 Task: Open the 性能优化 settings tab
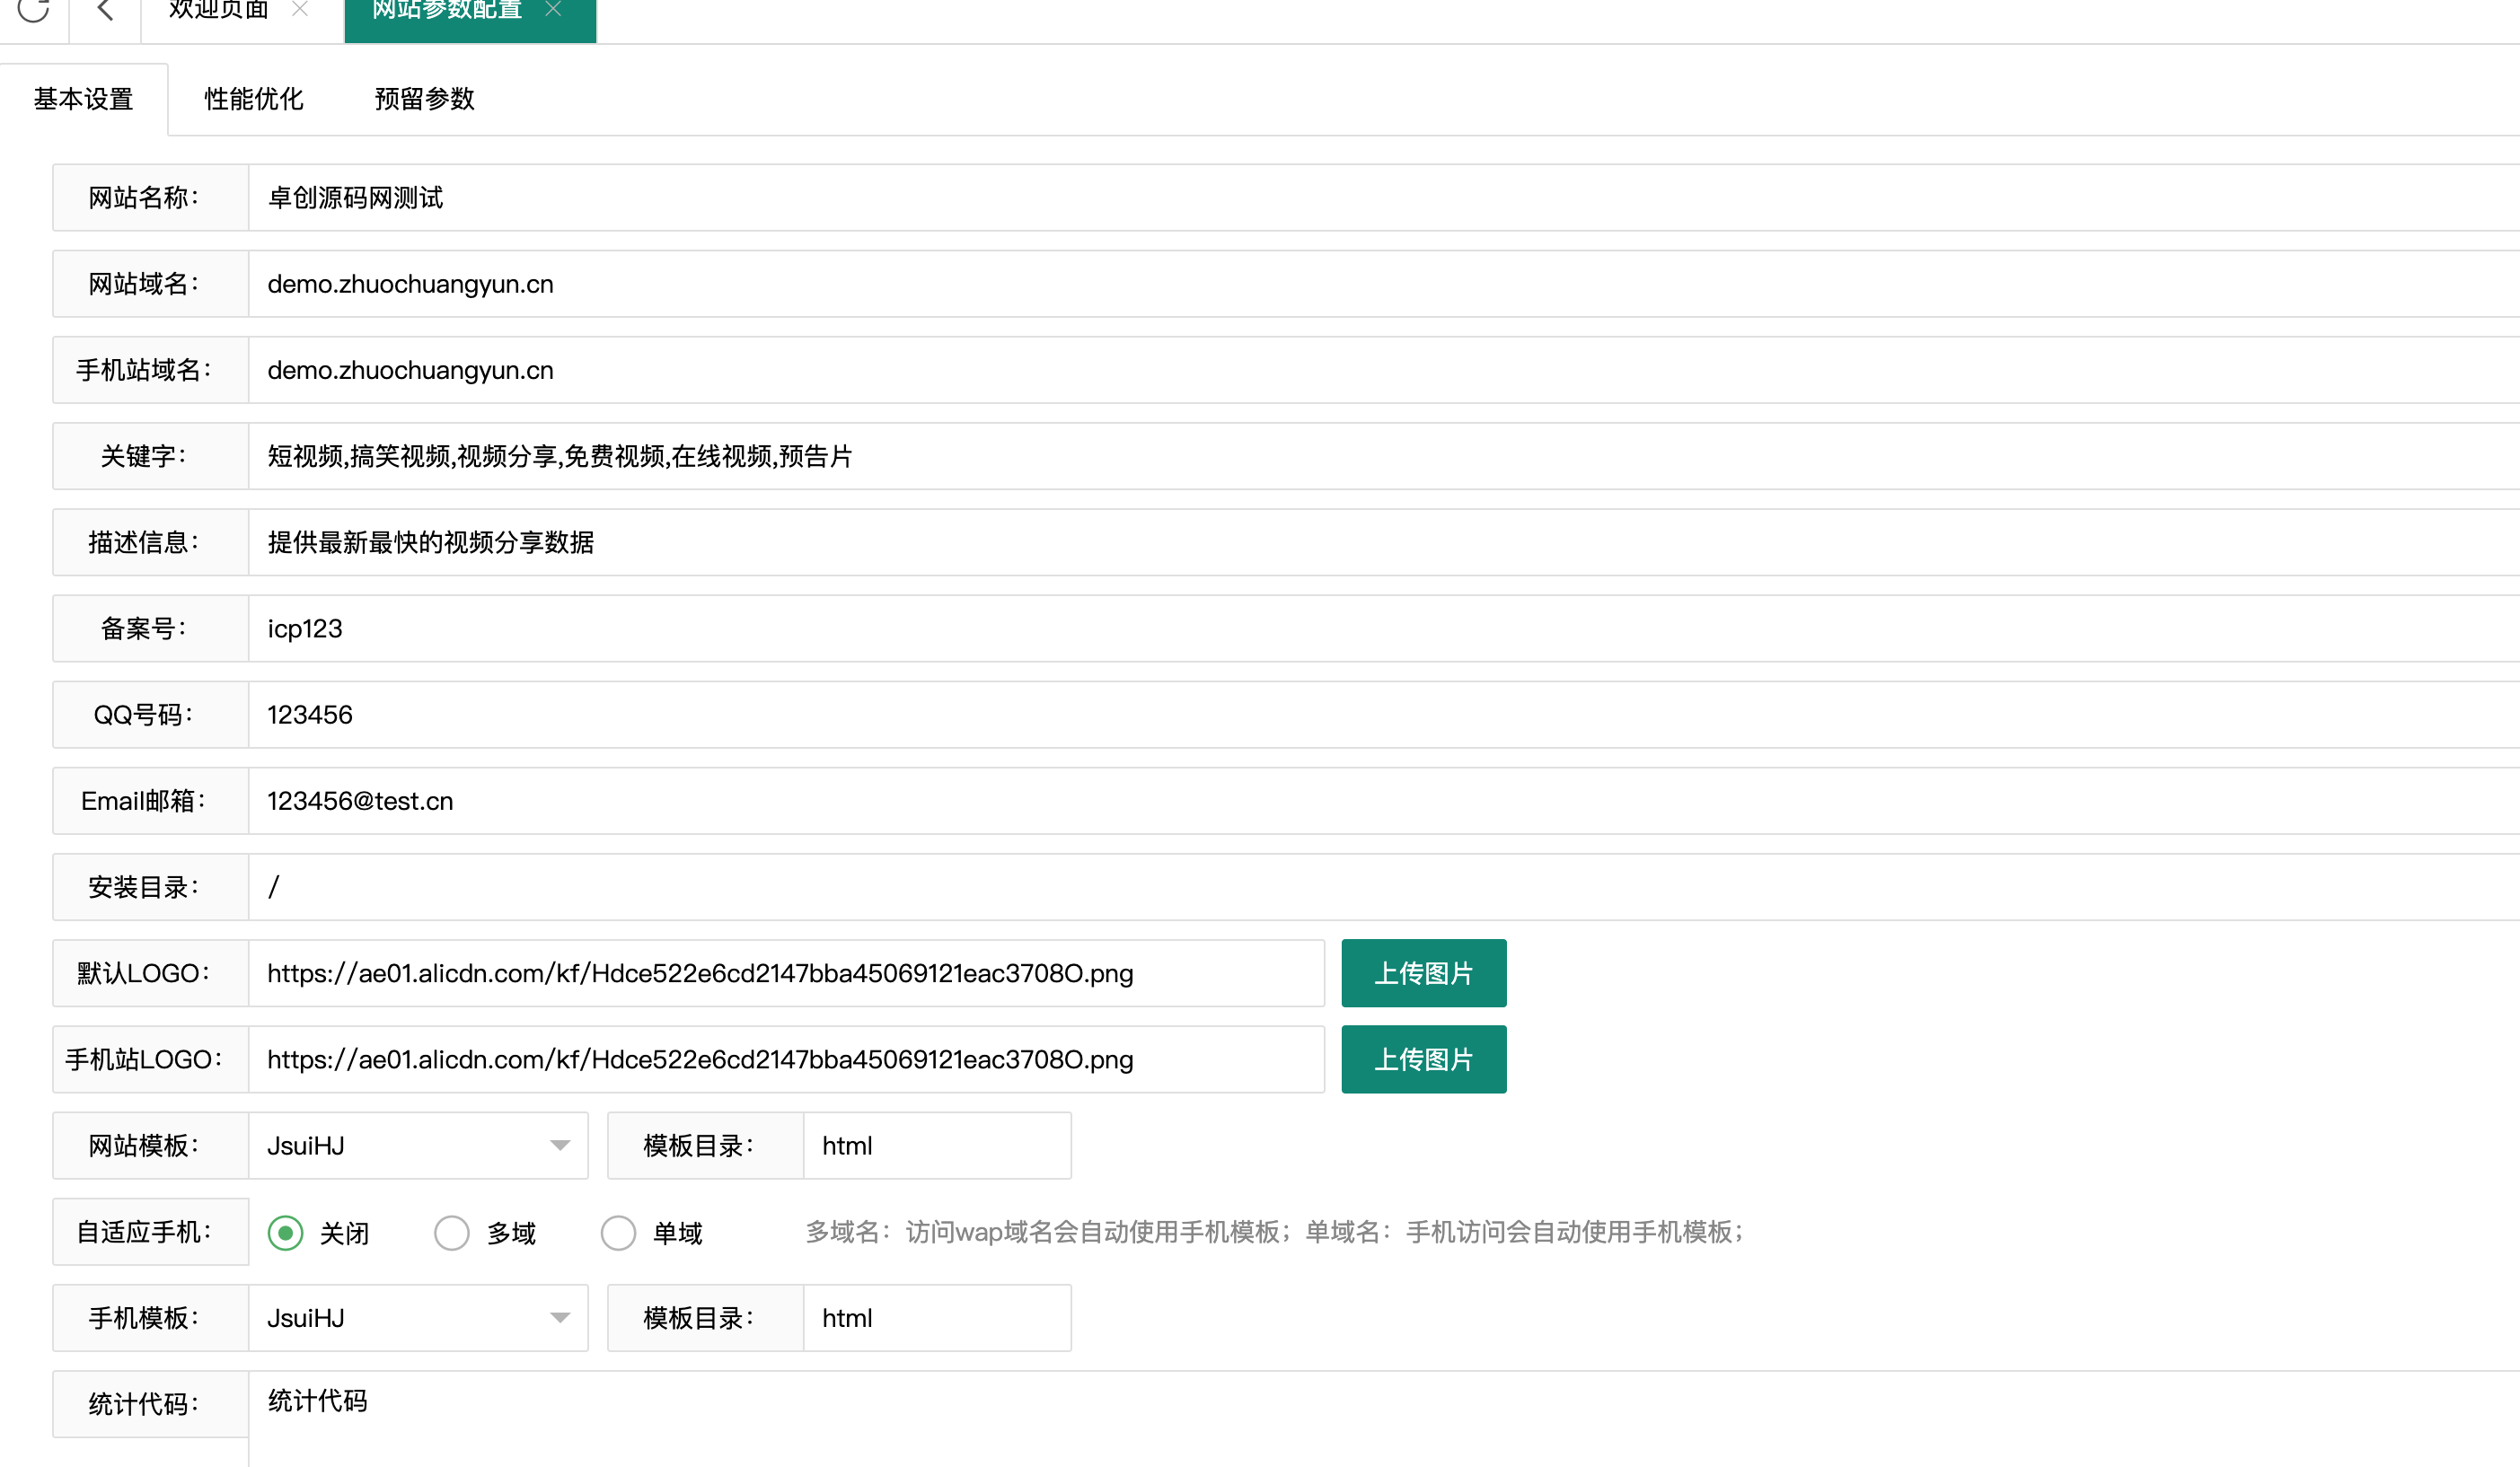pos(254,99)
